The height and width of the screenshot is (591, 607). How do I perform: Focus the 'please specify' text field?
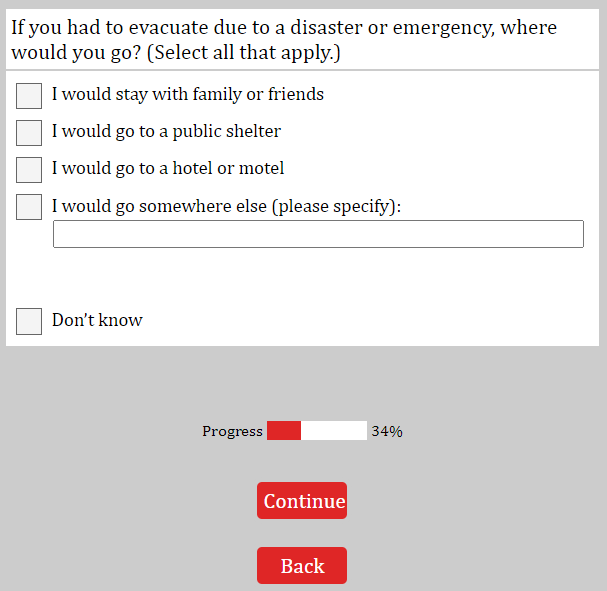[318, 234]
